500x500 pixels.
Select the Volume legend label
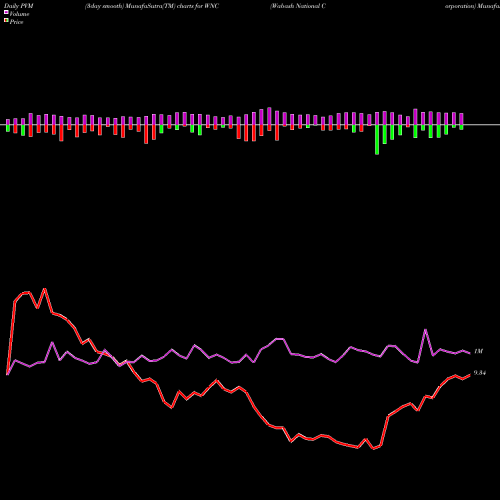pos(19,14)
